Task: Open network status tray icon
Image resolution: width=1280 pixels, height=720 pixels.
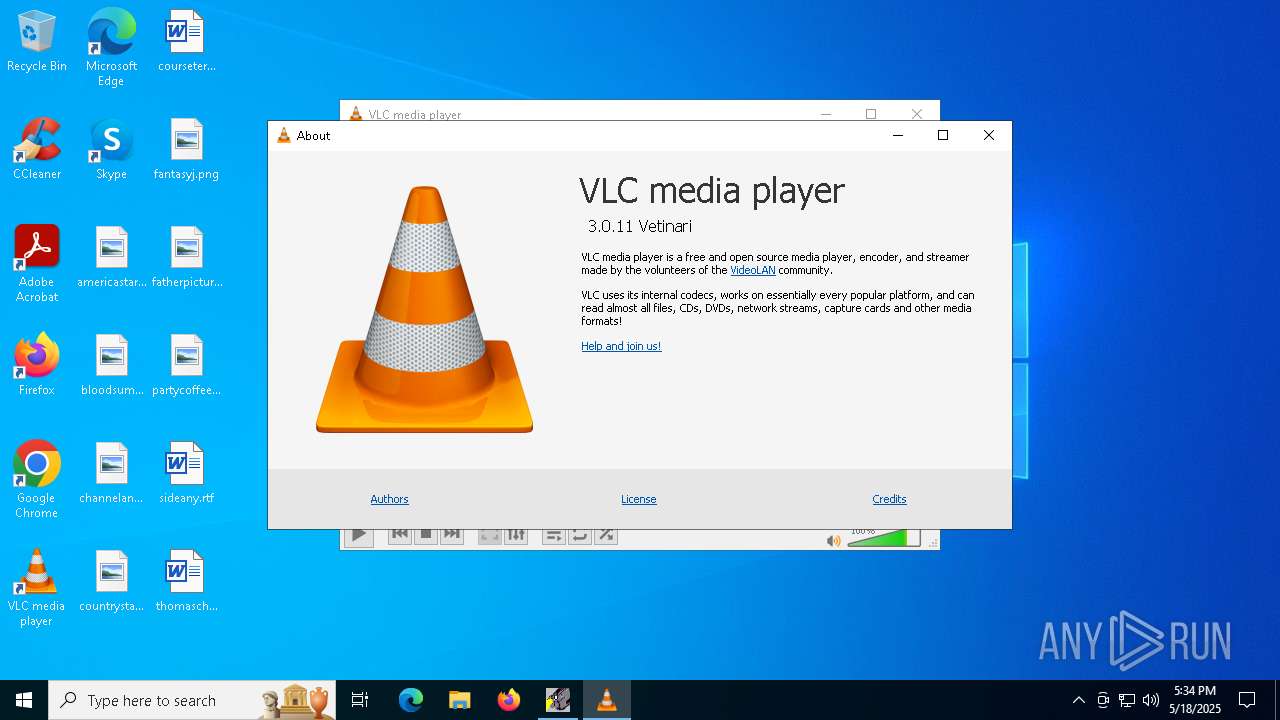Action: (1127, 700)
